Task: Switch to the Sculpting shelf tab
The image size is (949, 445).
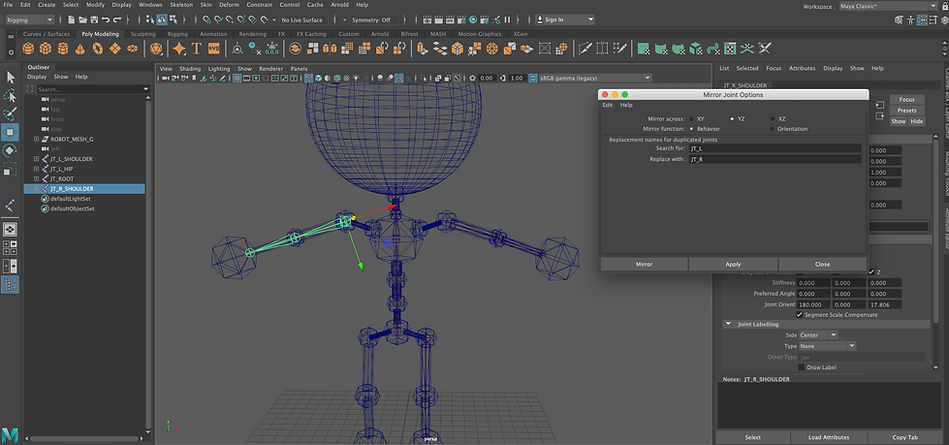Action: 143,34
